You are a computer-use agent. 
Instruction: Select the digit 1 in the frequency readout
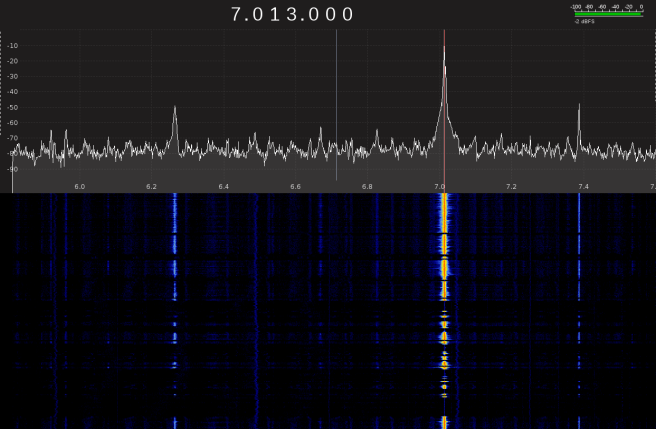pos(276,14)
